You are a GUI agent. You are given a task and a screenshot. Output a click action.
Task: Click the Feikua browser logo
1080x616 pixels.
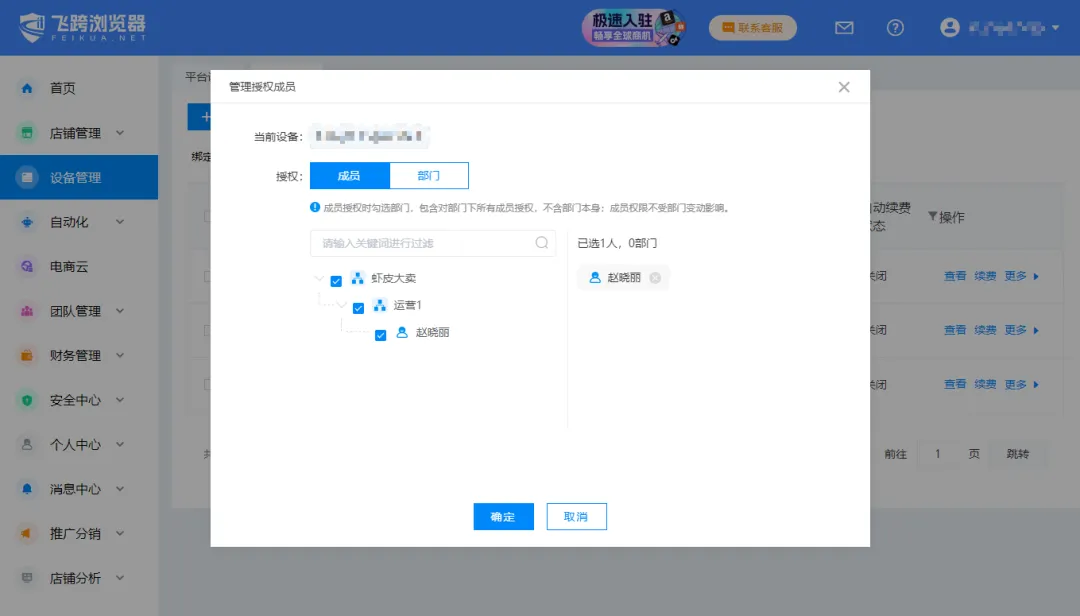click(x=82, y=28)
